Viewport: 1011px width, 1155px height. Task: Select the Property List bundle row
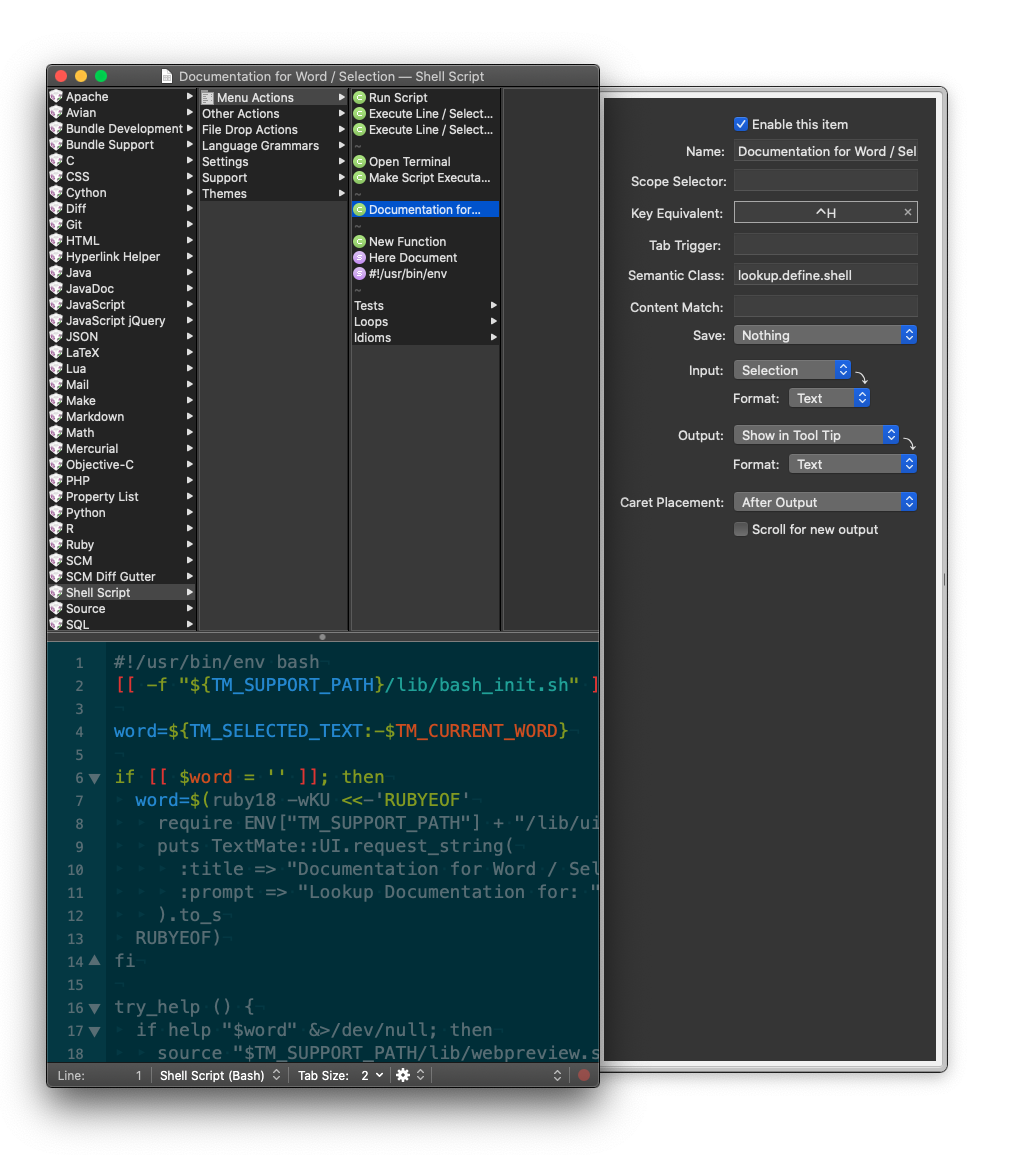point(122,496)
